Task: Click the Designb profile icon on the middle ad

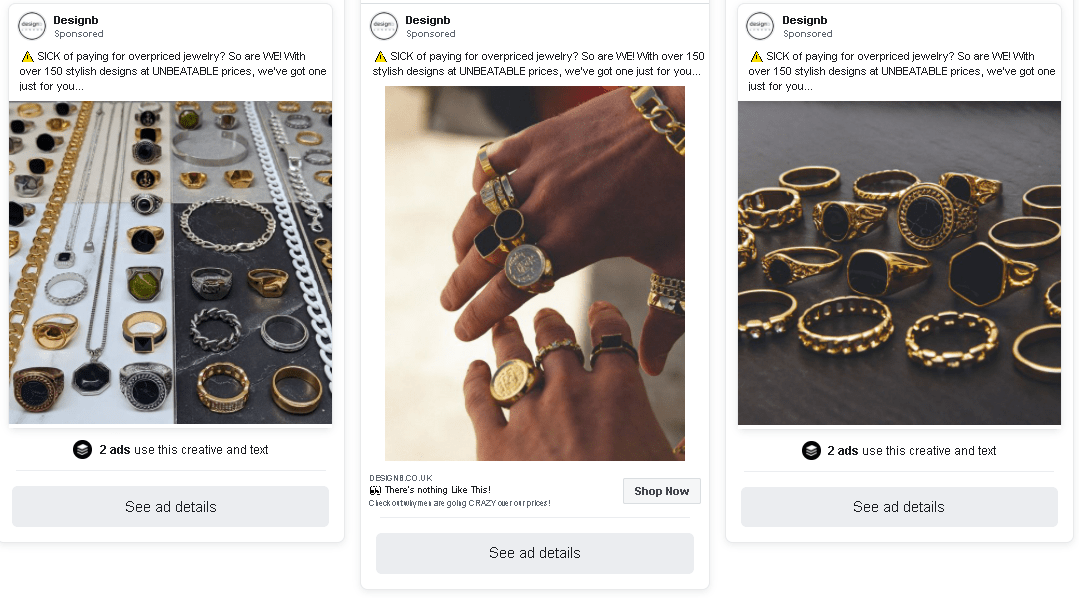Action: pyautogui.click(x=384, y=25)
